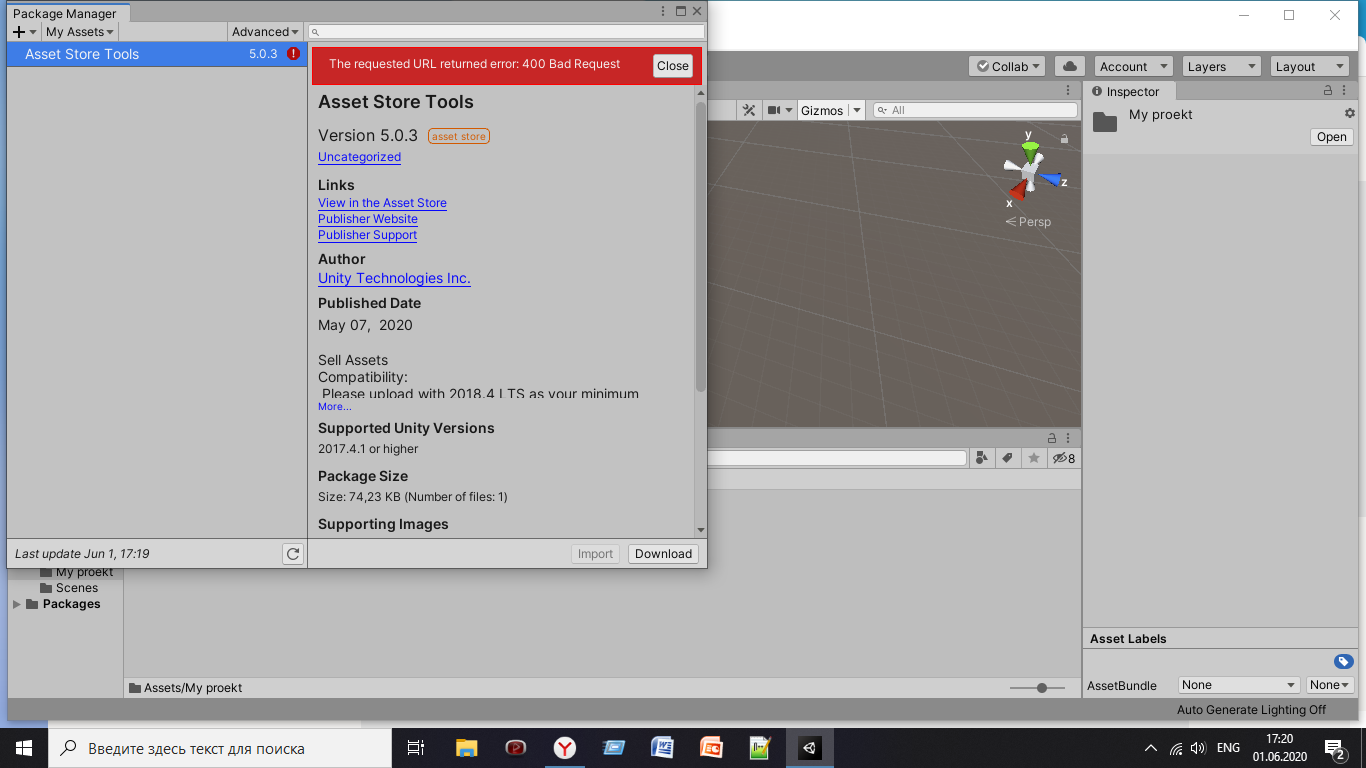Open the Package Manager window options menu
The height and width of the screenshot is (768, 1366).
click(664, 12)
